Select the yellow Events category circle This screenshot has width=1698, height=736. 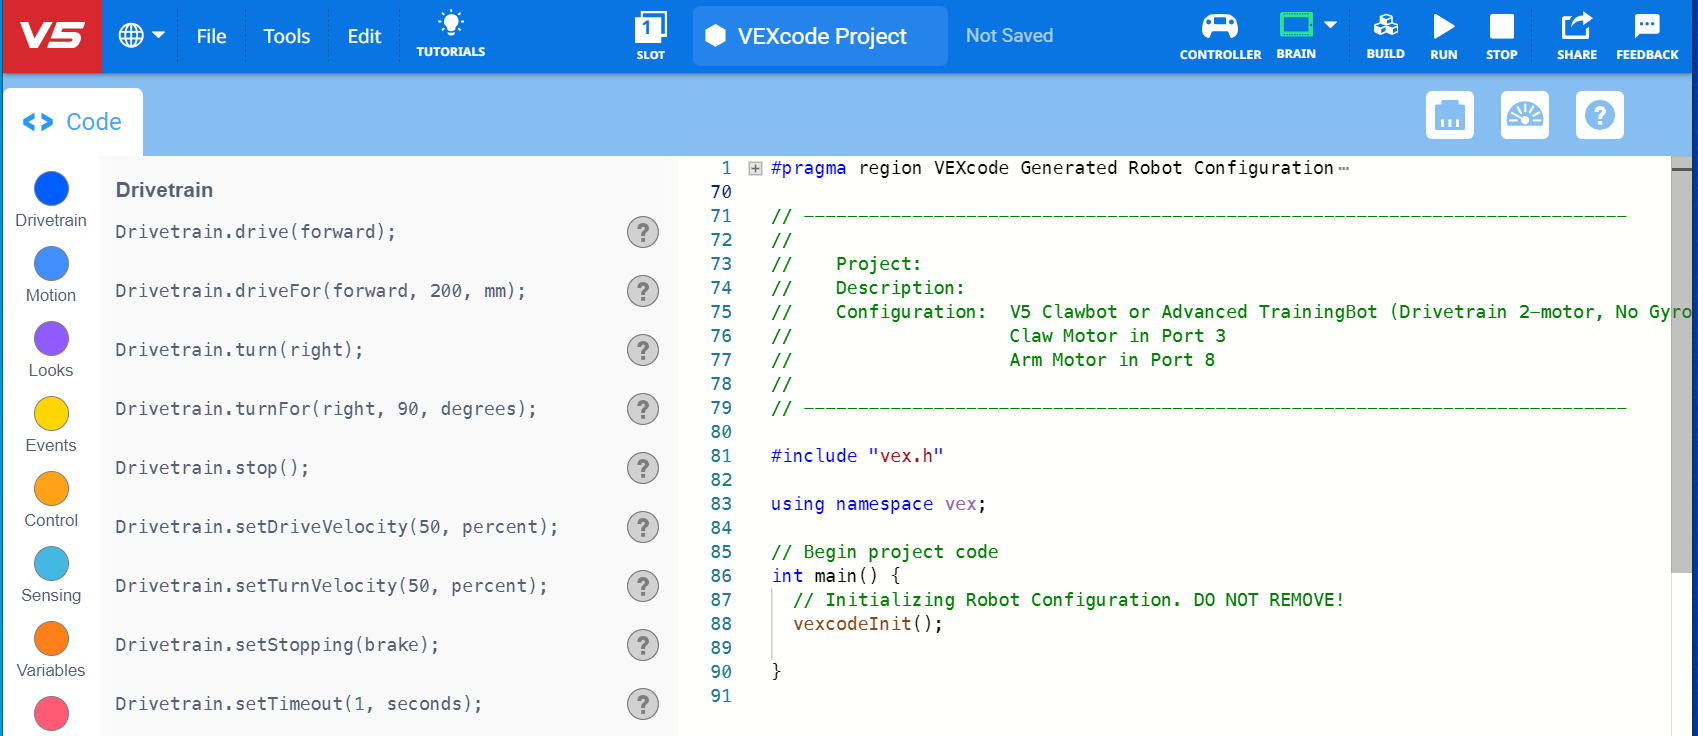pyautogui.click(x=51, y=413)
